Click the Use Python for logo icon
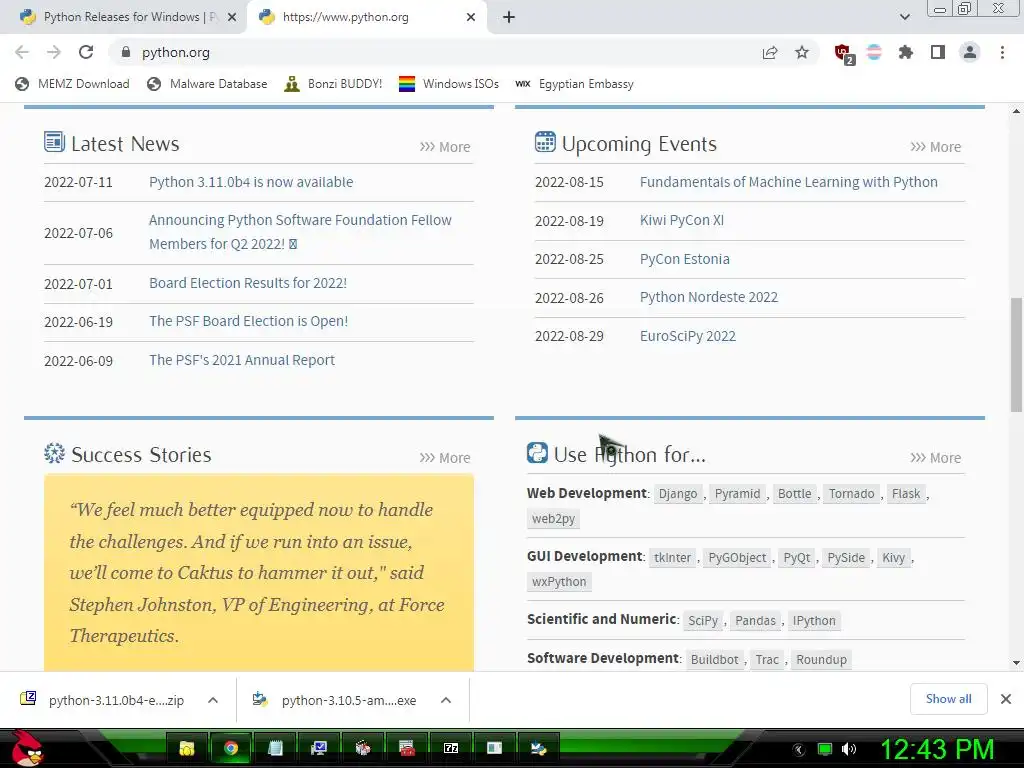The image size is (1024, 768). (x=537, y=453)
